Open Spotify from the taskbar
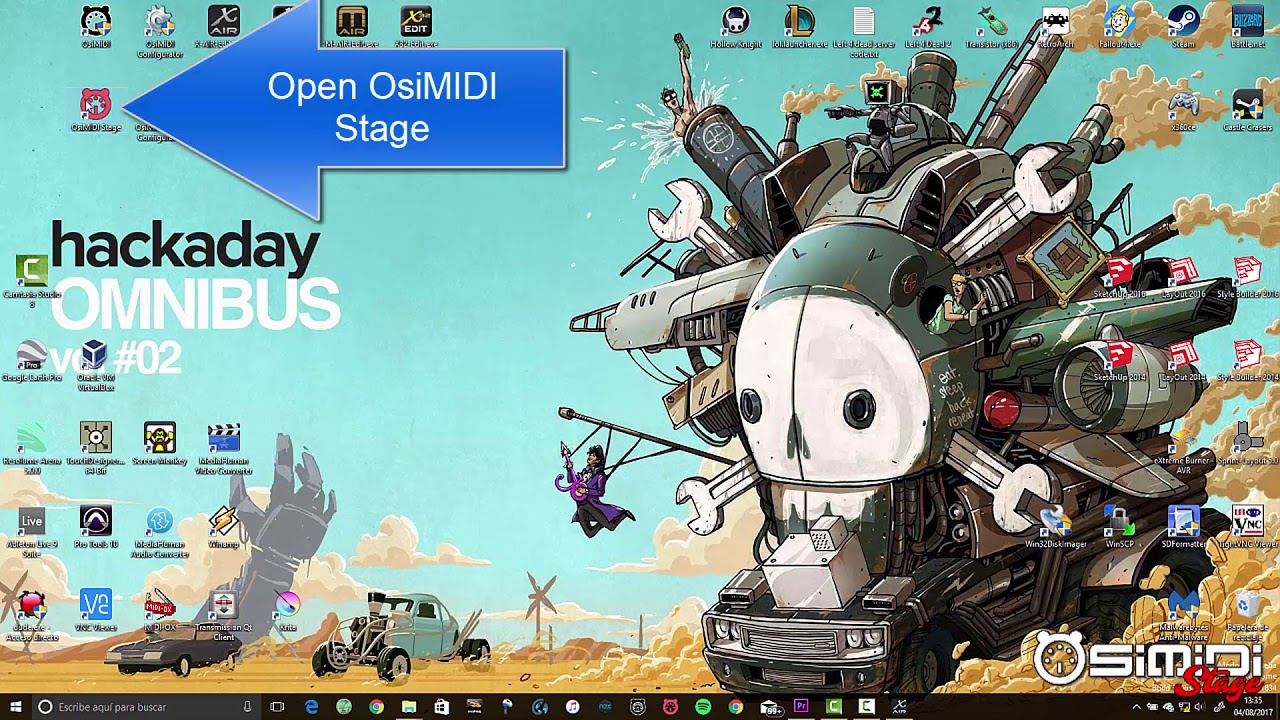Viewport: 1280px width, 720px height. [702, 707]
